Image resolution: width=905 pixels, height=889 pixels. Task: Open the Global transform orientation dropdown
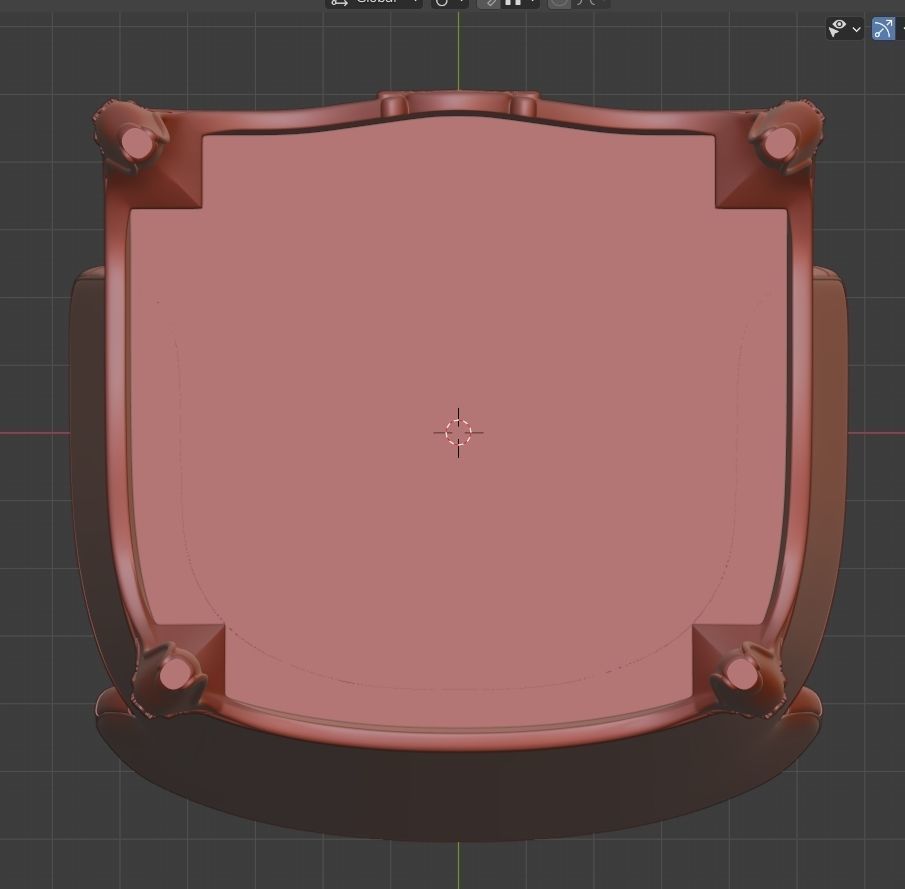point(374,3)
